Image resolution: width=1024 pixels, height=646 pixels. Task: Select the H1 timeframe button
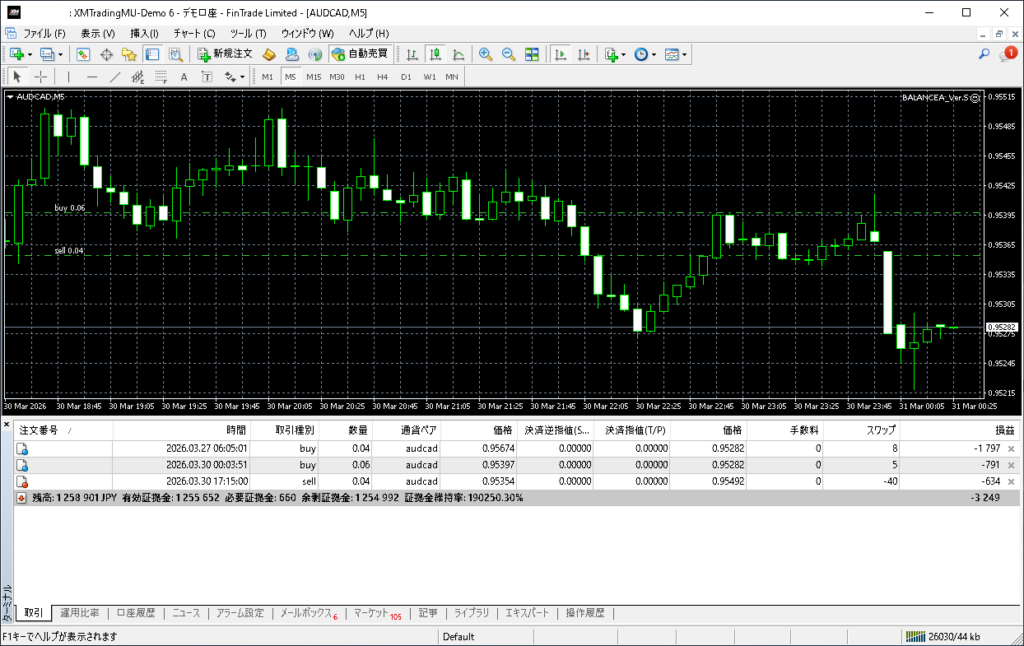[360, 77]
